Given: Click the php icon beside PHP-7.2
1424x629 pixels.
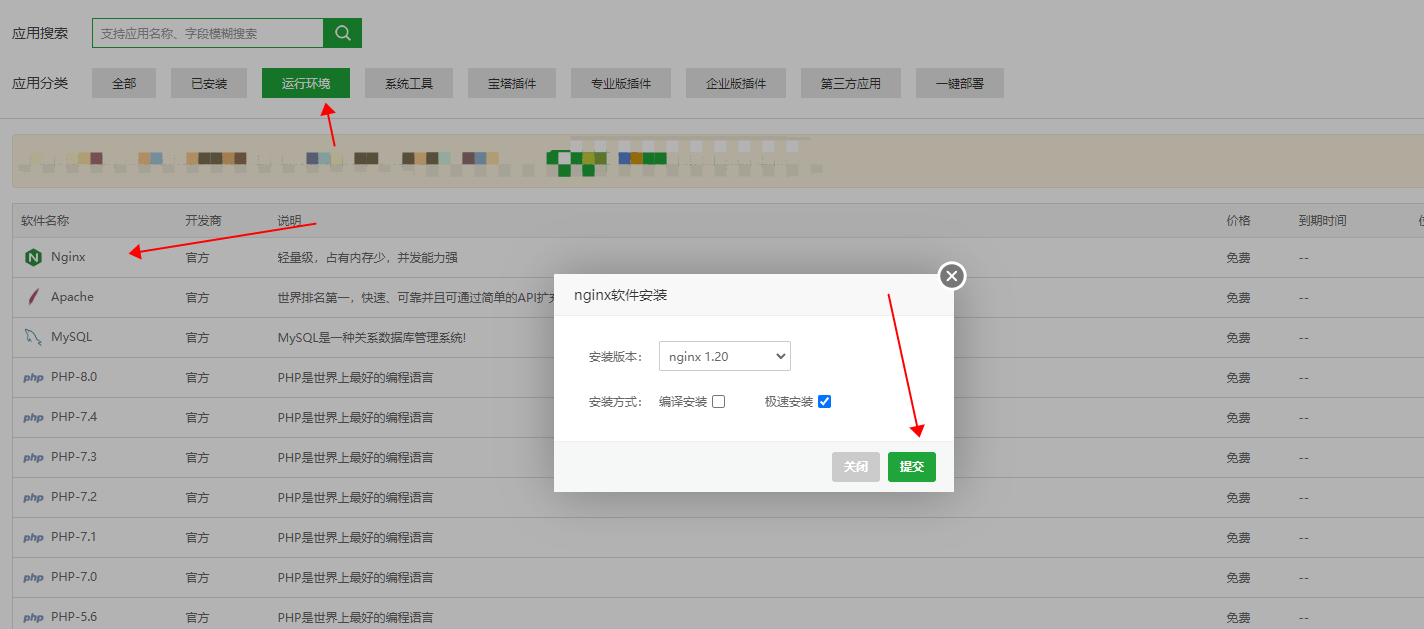Looking at the screenshot, I should (33, 498).
